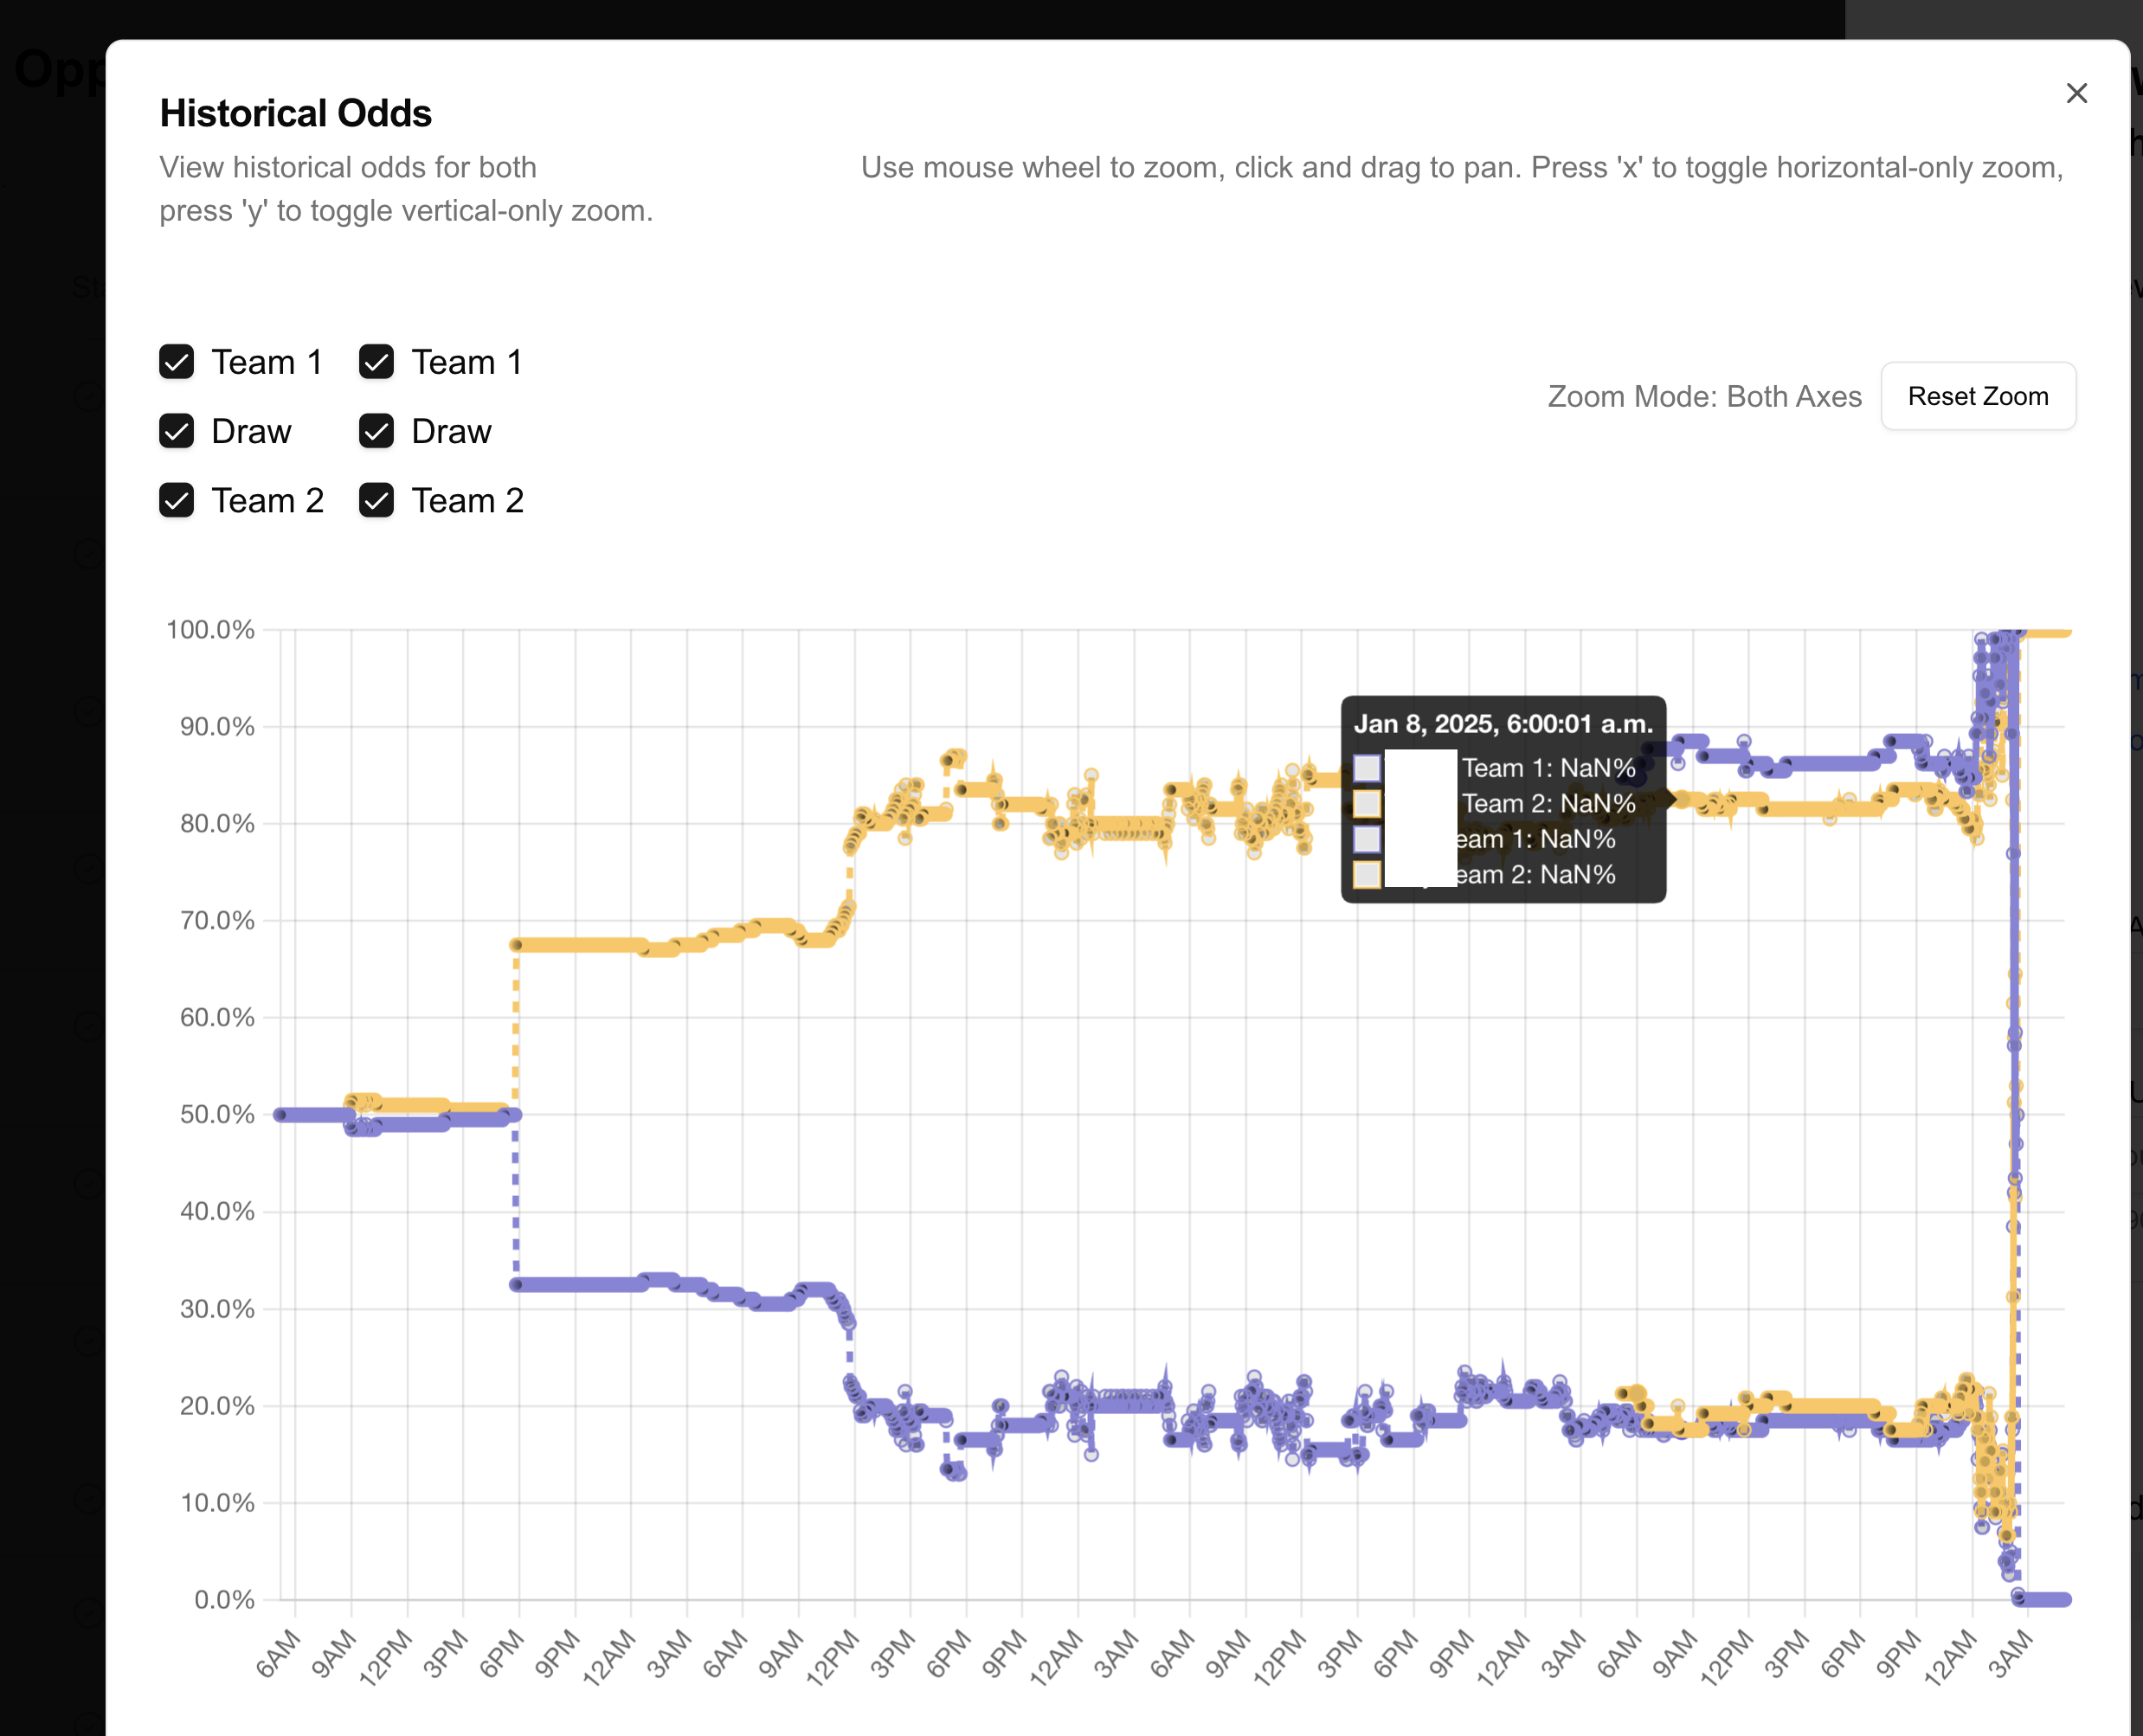Toggle Team 1 checkbox on right column
The image size is (2143, 1736).
(x=377, y=362)
